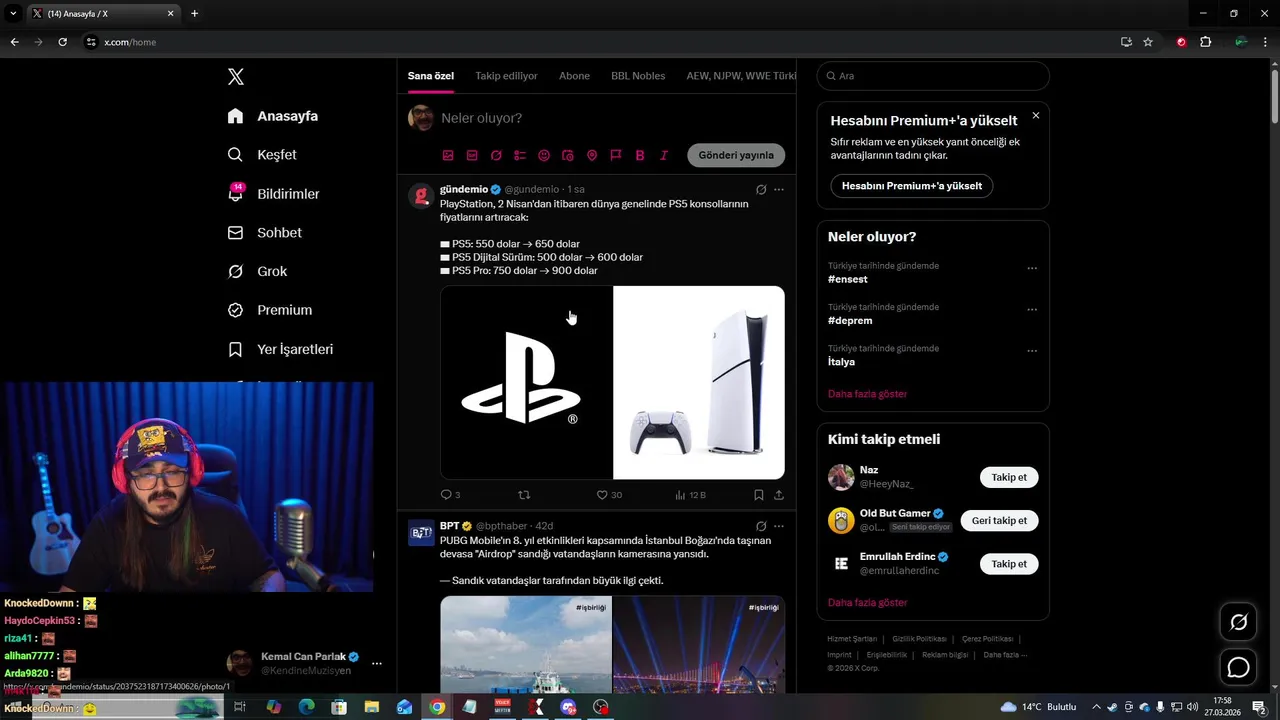The width and height of the screenshot is (1280, 720).
Task: View the 12 B views analytics on gündemio post
Action: (x=691, y=495)
